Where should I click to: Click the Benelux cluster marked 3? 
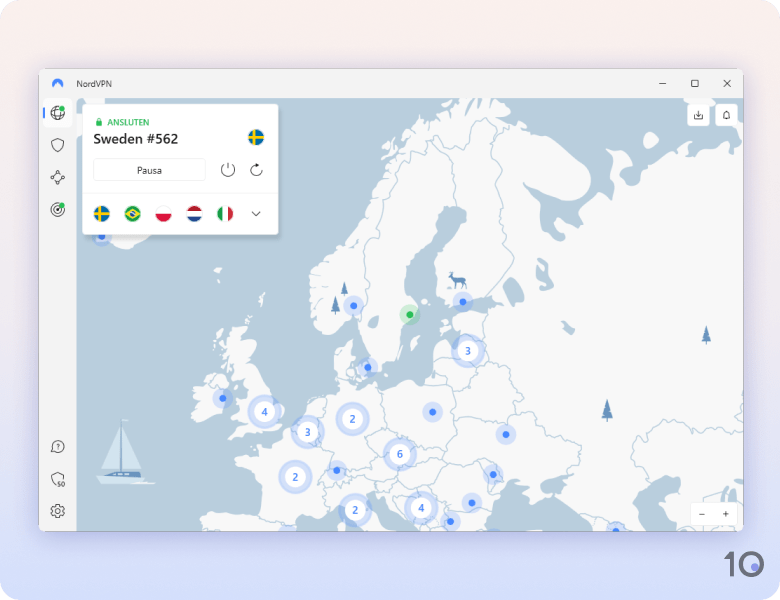[x=307, y=432]
